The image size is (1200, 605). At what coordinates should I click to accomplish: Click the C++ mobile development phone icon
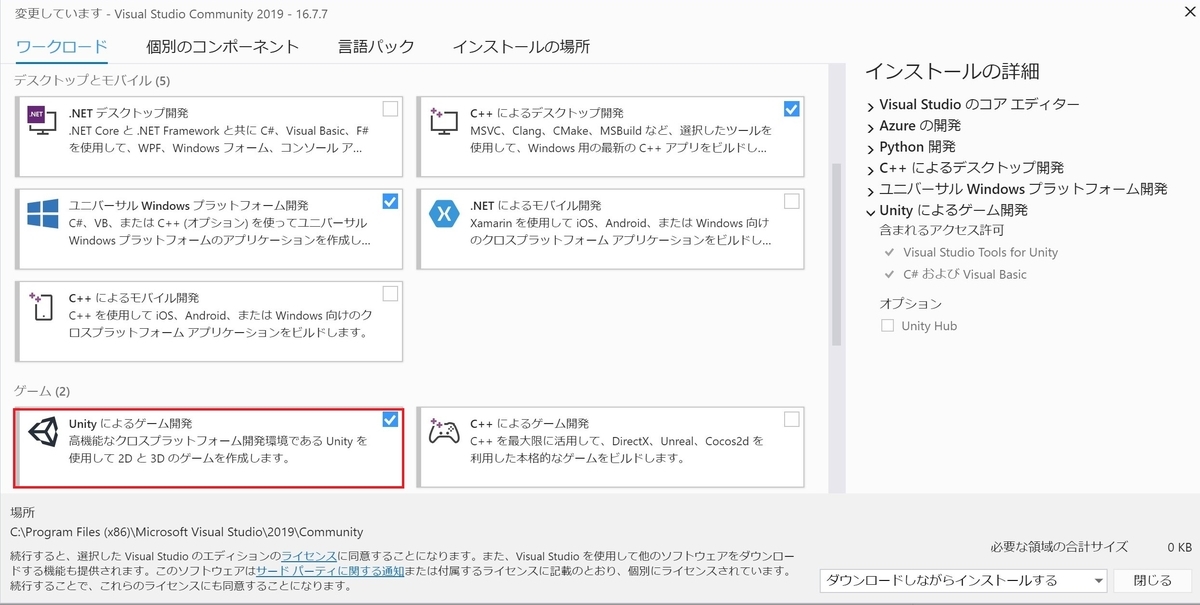42,307
